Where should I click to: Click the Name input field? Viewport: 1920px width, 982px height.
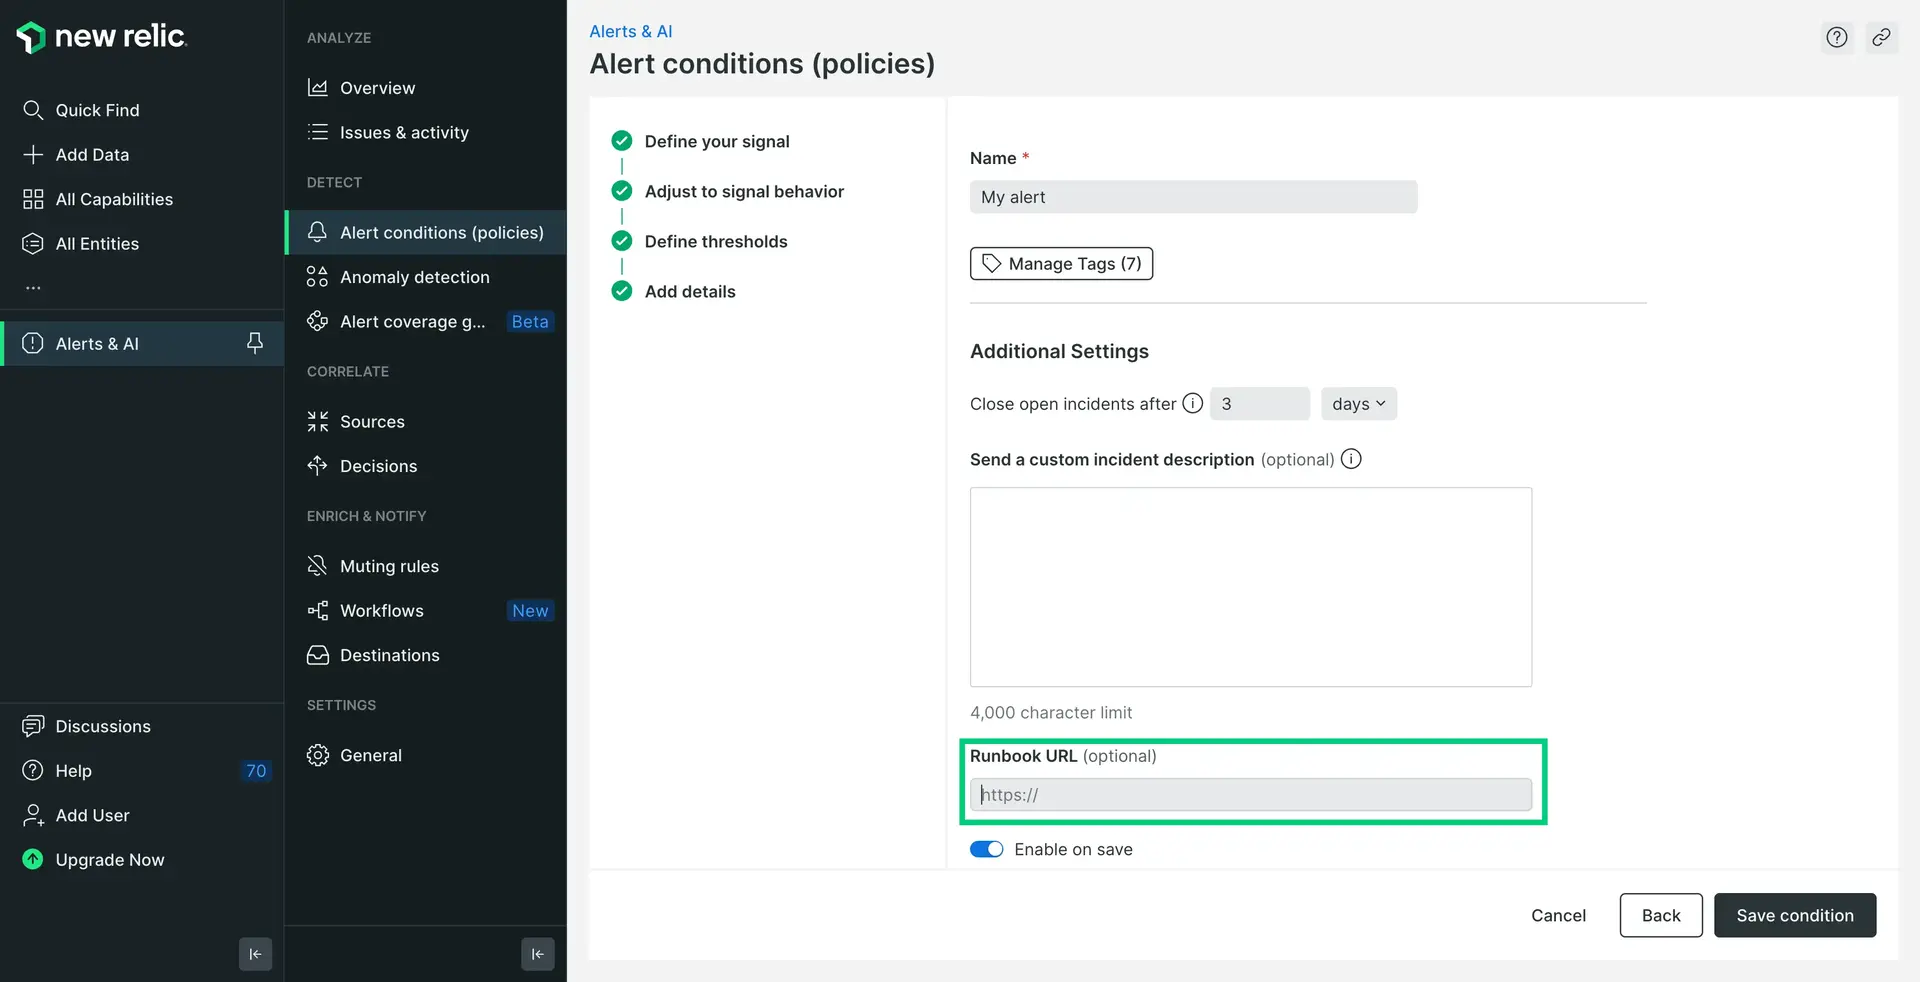1193,197
